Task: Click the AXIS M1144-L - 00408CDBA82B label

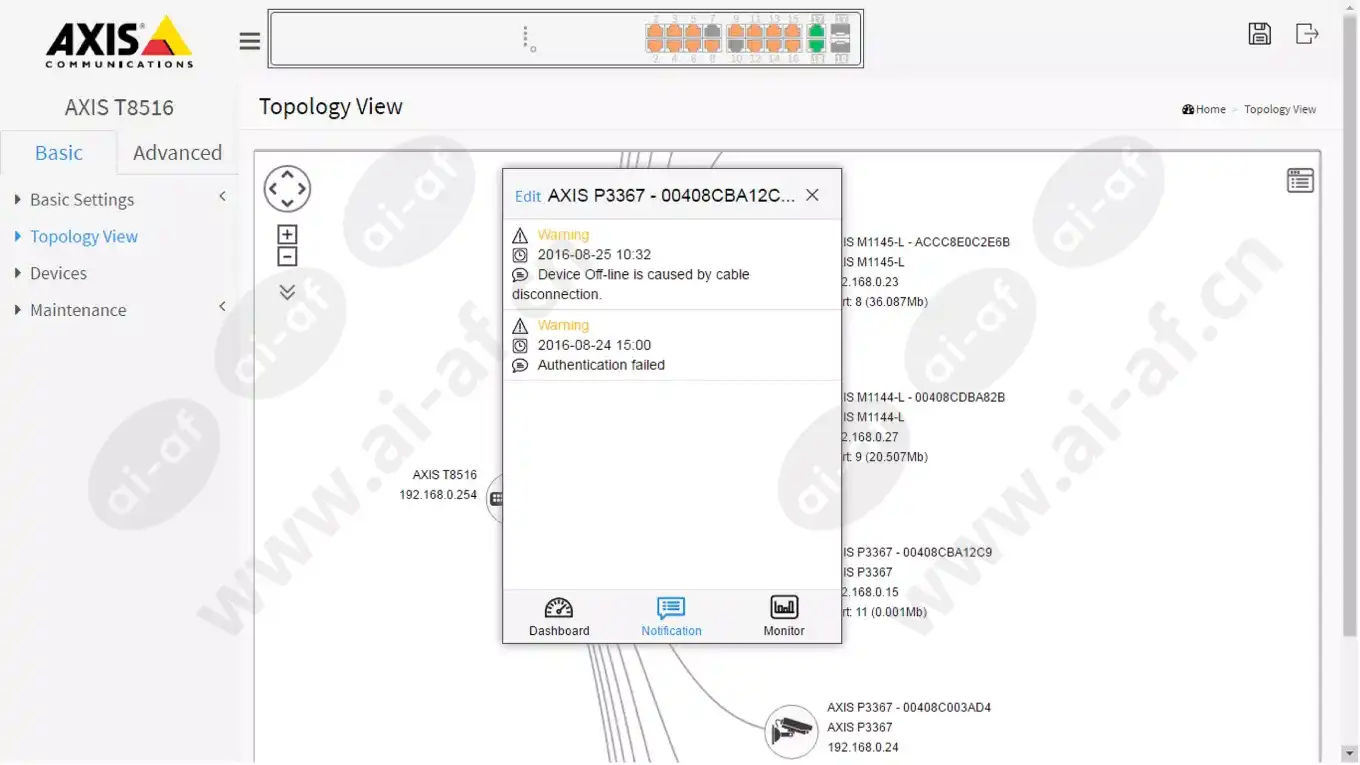Action: tap(923, 397)
